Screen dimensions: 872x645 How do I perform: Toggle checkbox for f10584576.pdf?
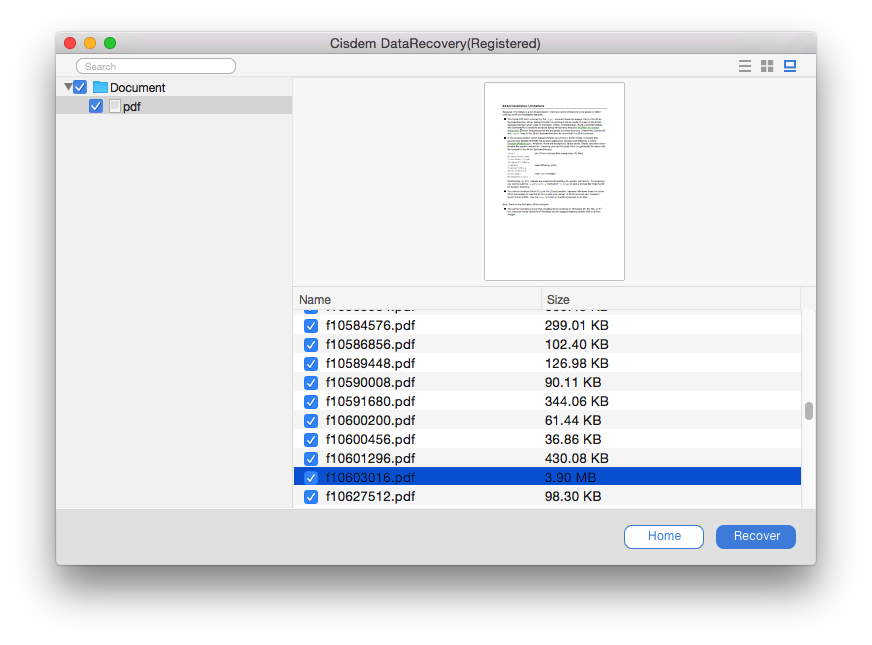pos(311,326)
